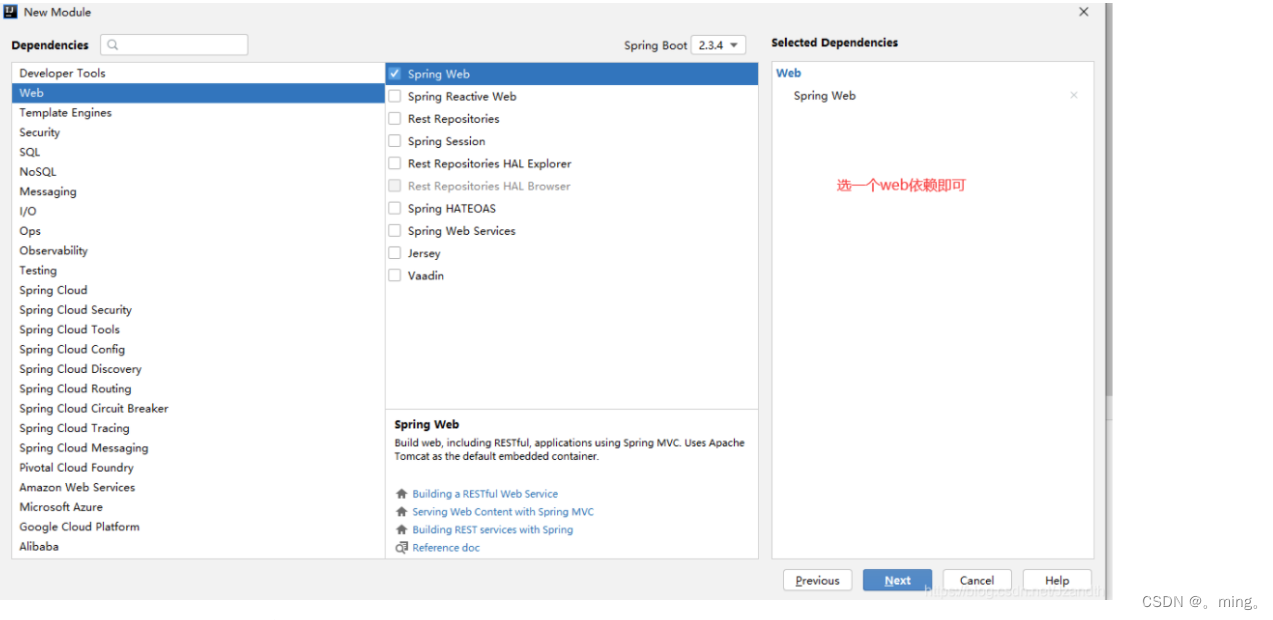1273x620 pixels.
Task: Close the New Module dialog
Action: point(1084,12)
